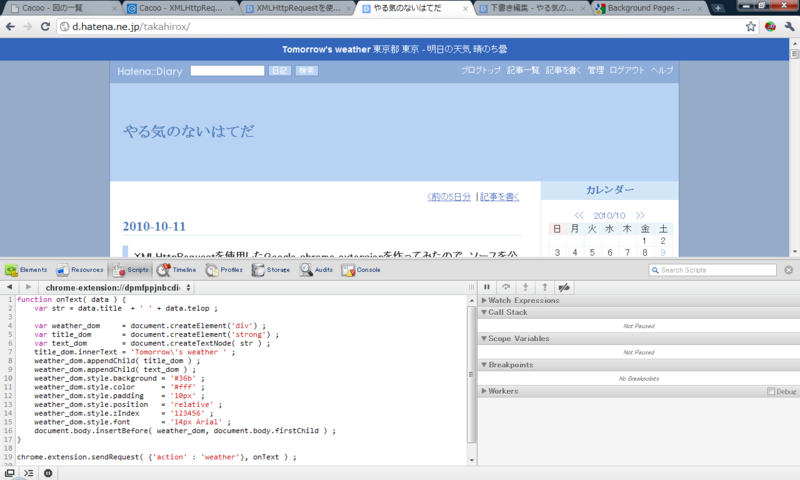Open the Profiles panel in DevTools
This screenshot has height=480, width=800.
pyautogui.click(x=224, y=270)
